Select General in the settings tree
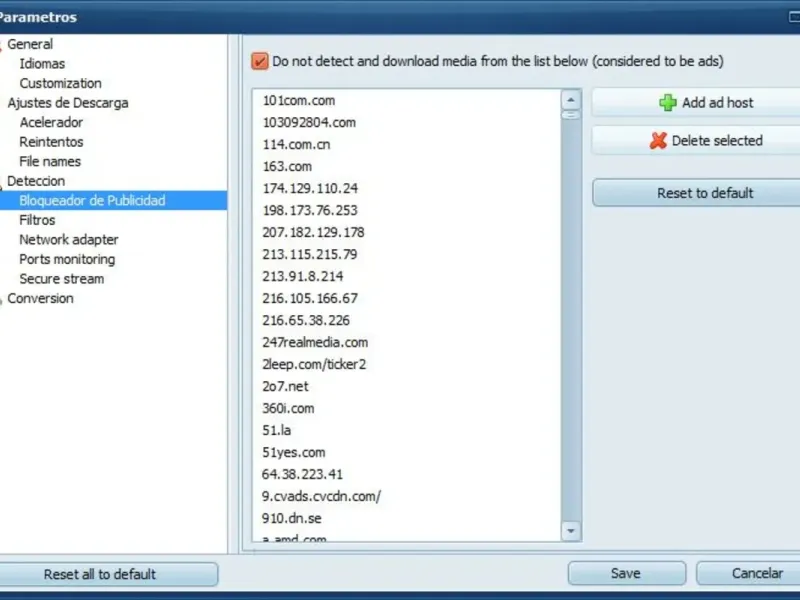800x600 pixels. (x=30, y=44)
